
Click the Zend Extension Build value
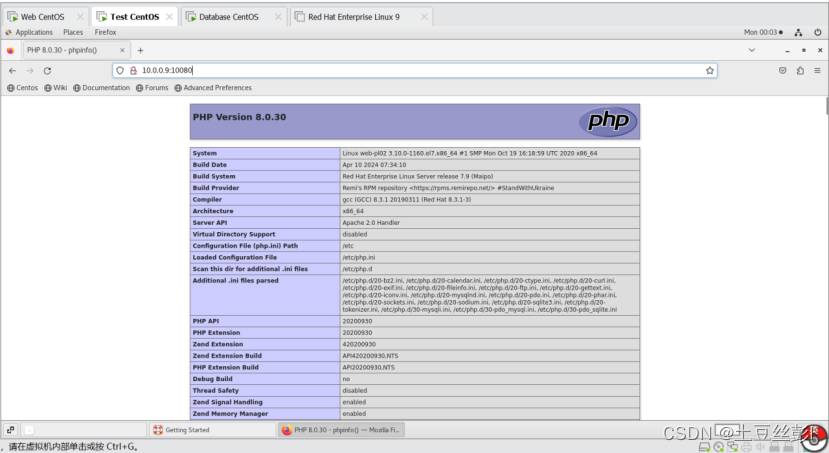tap(370, 356)
